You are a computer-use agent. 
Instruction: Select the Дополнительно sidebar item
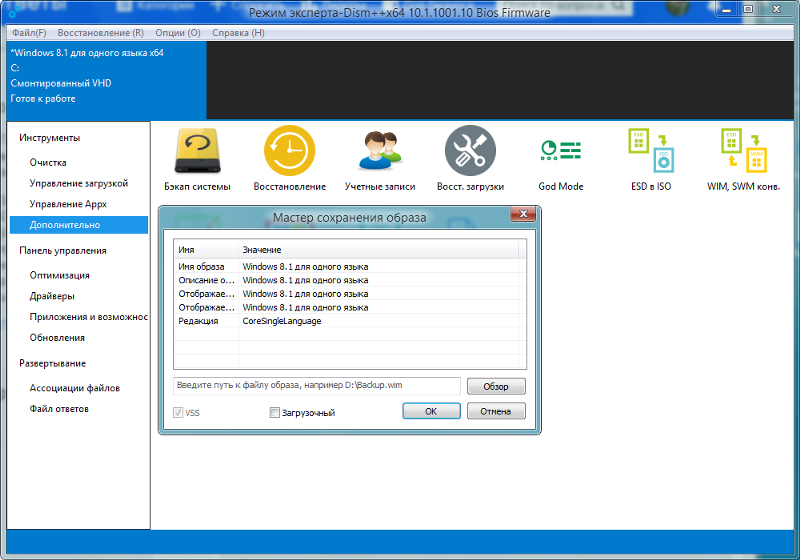coord(79,225)
